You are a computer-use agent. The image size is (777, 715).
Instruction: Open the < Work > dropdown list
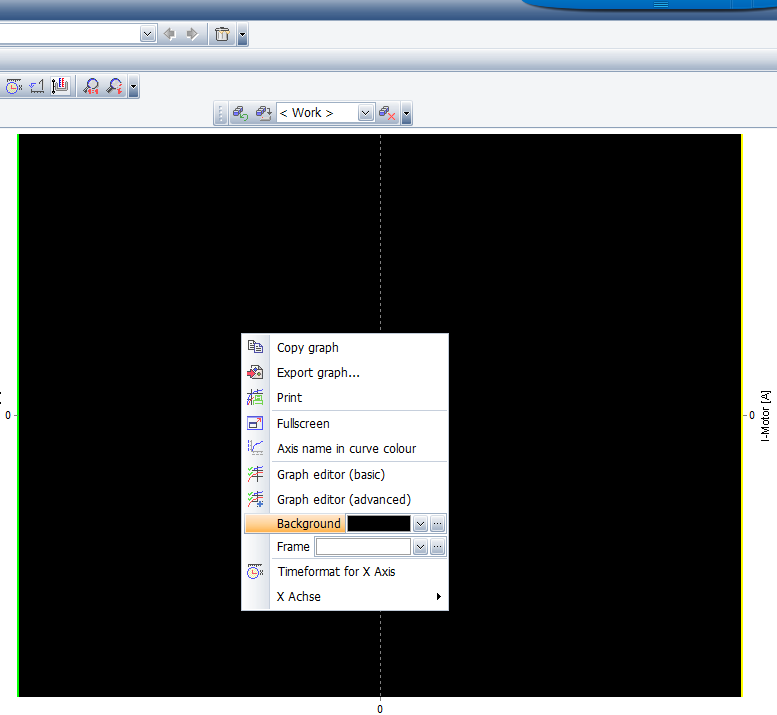point(365,113)
